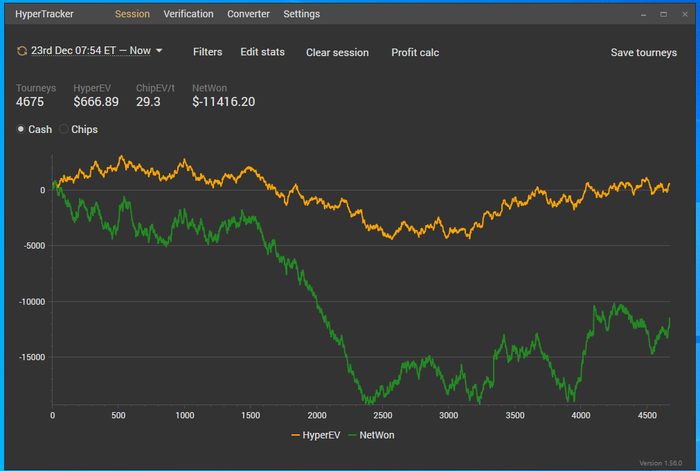Open the Settings tab

pos(301,14)
